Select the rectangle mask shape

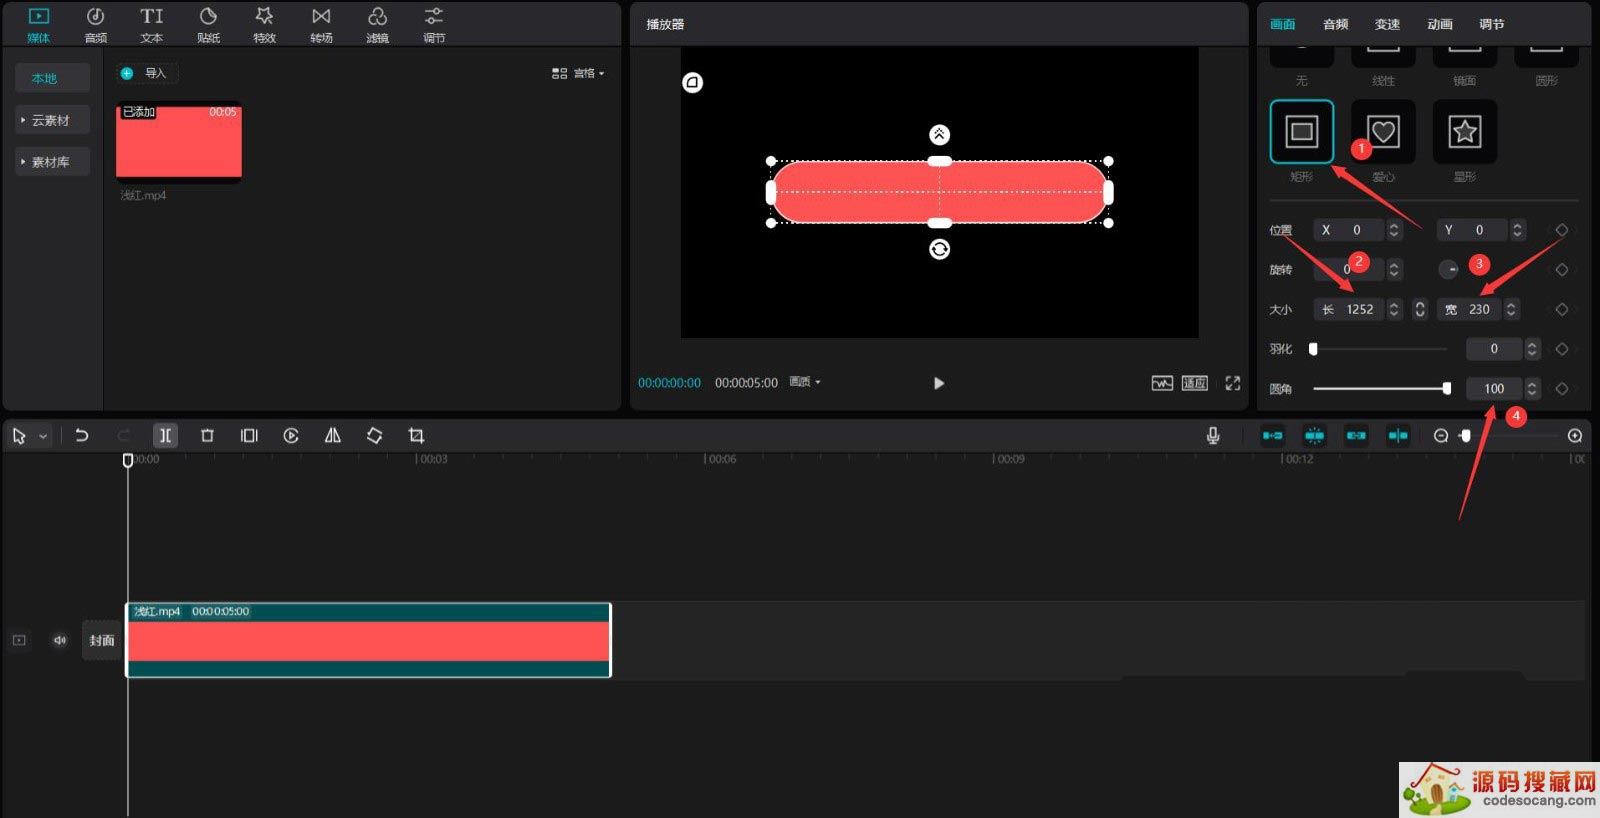1301,132
